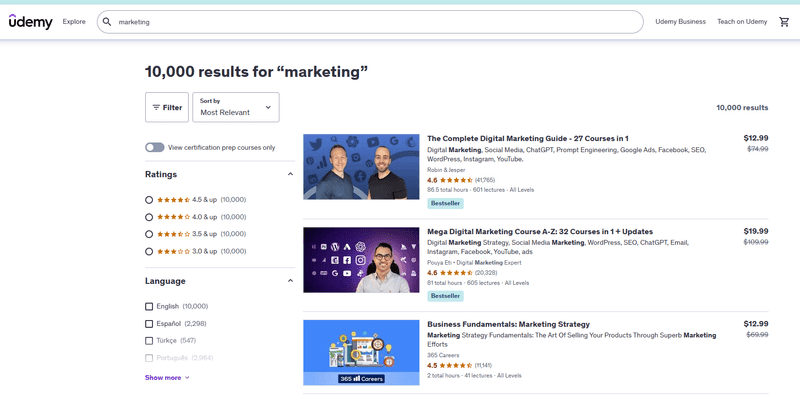The height and width of the screenshot is (395, 800).
Task: Expand Show more languages
Action: click(167, 378)
